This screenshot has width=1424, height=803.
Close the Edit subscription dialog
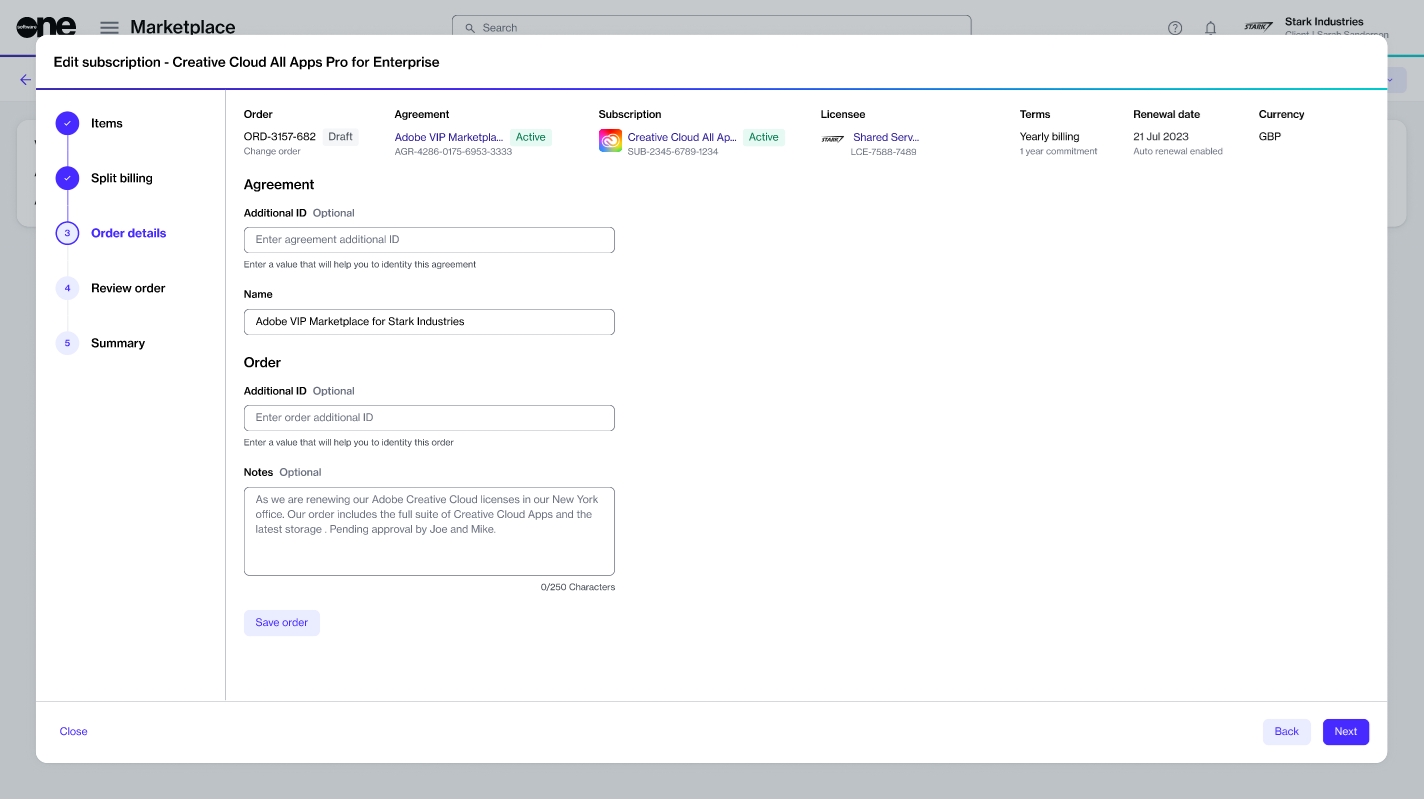tap(73, 732)
